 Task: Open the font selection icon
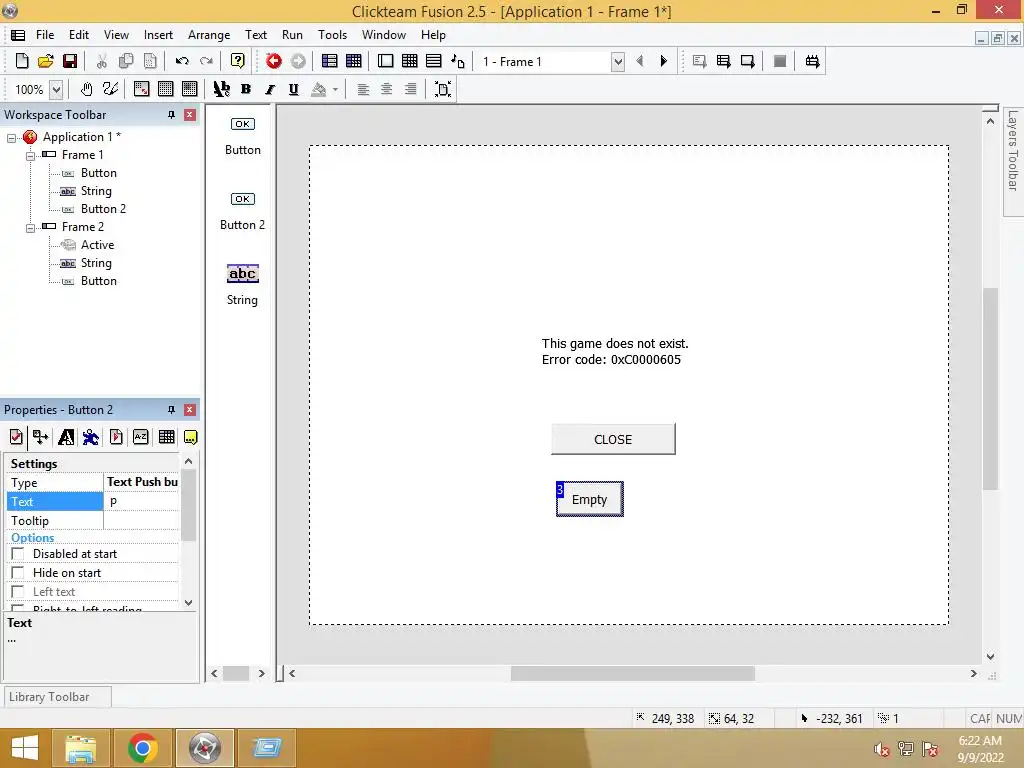222,89
